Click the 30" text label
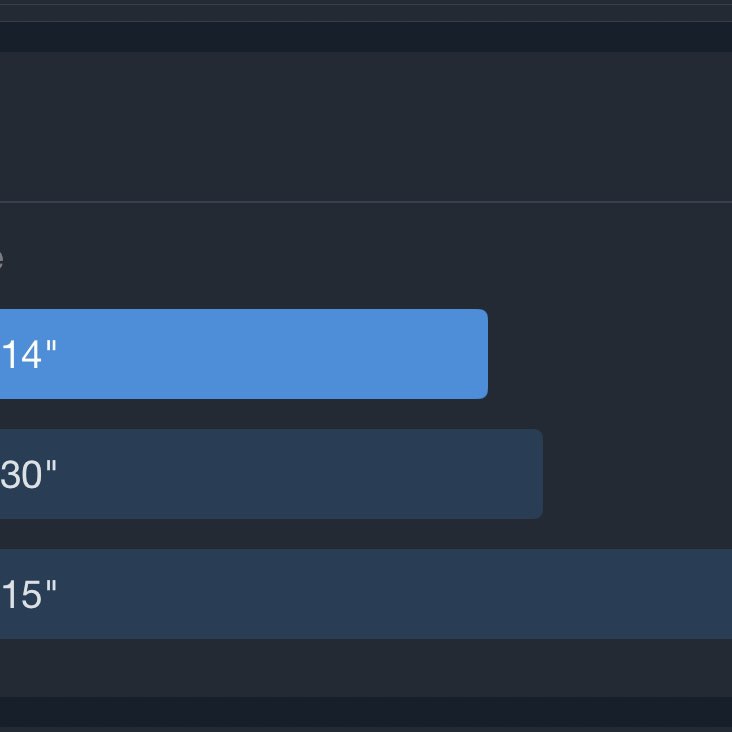Viewport: 732px width, 732px height. tap(28, 475)
